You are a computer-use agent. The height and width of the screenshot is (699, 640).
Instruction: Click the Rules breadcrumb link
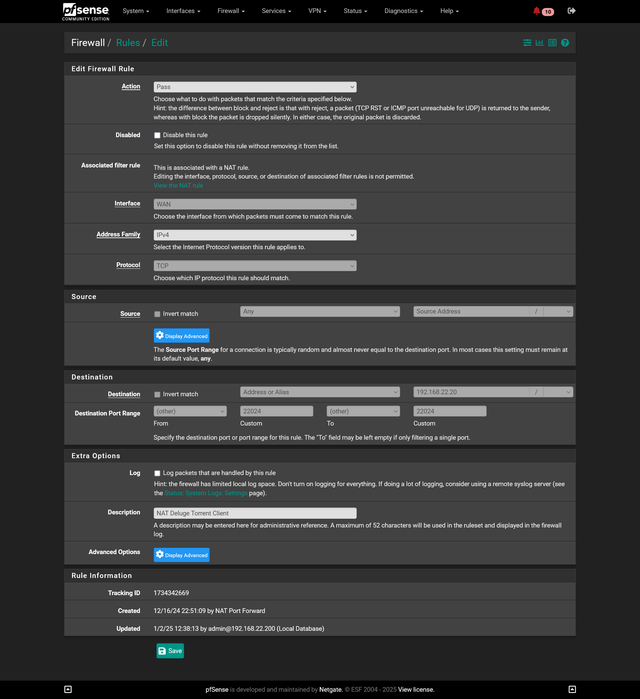[128, 43]
